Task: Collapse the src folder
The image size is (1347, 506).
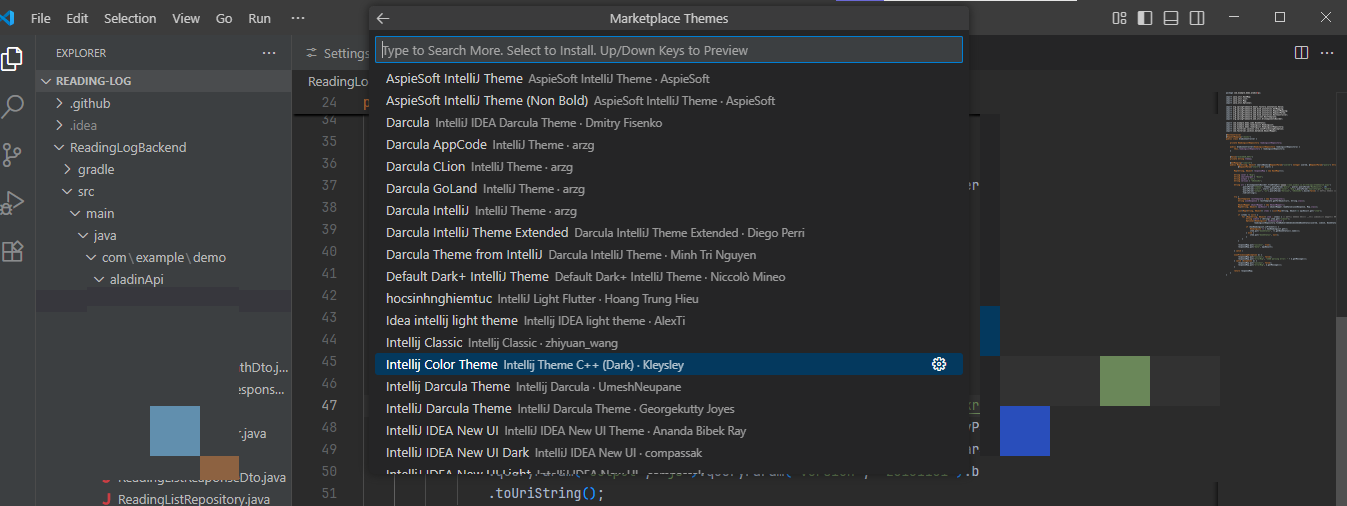Action: pos(163,191)
